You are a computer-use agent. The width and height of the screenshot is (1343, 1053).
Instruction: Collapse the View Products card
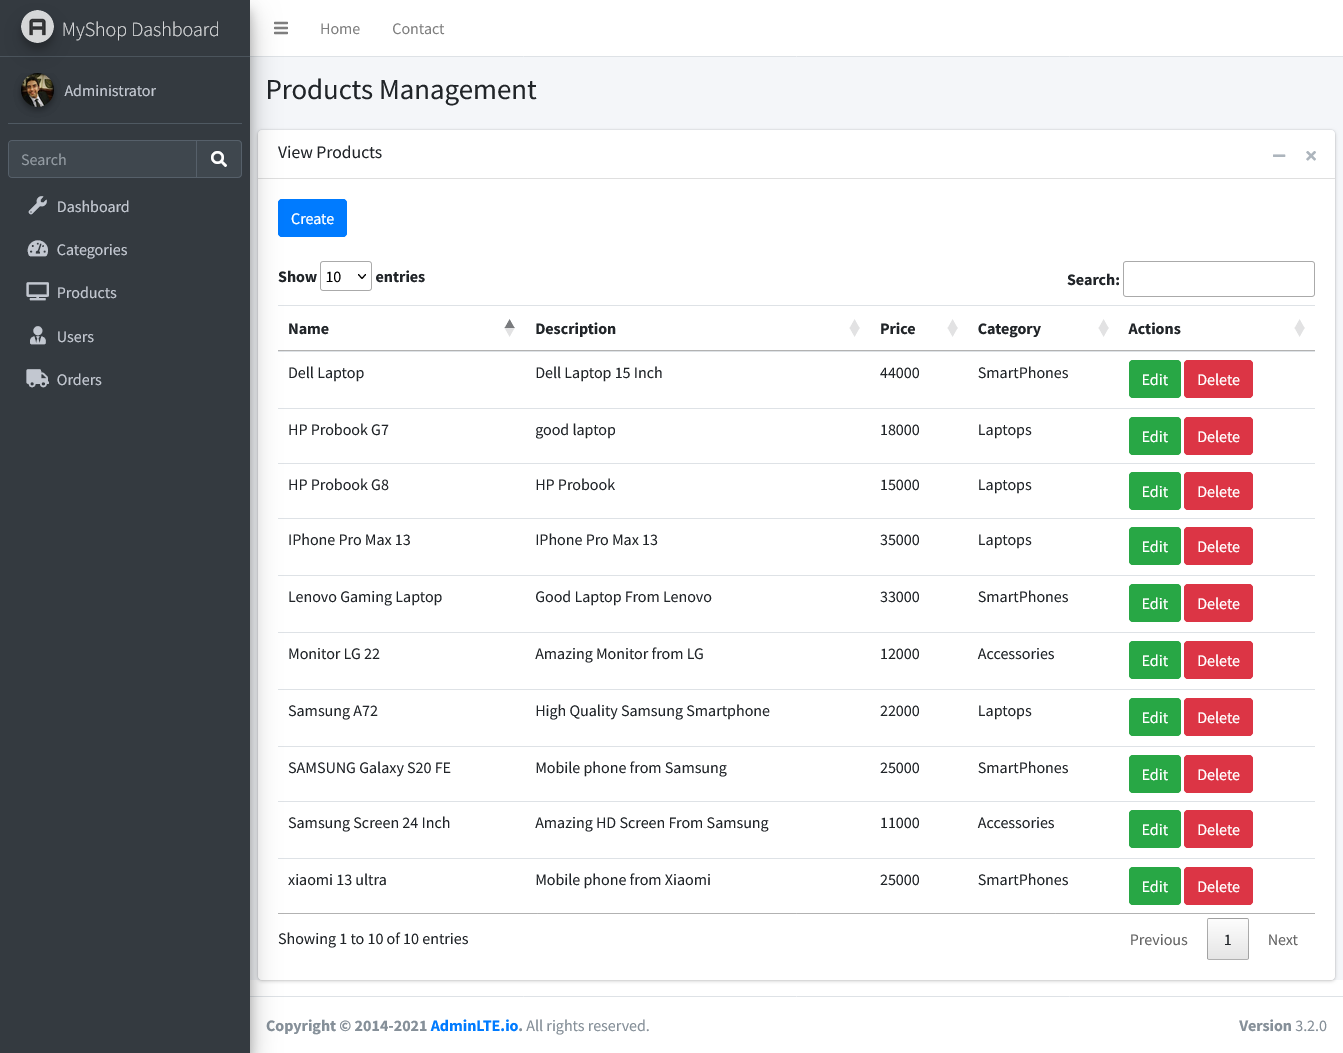[1278, 156]
